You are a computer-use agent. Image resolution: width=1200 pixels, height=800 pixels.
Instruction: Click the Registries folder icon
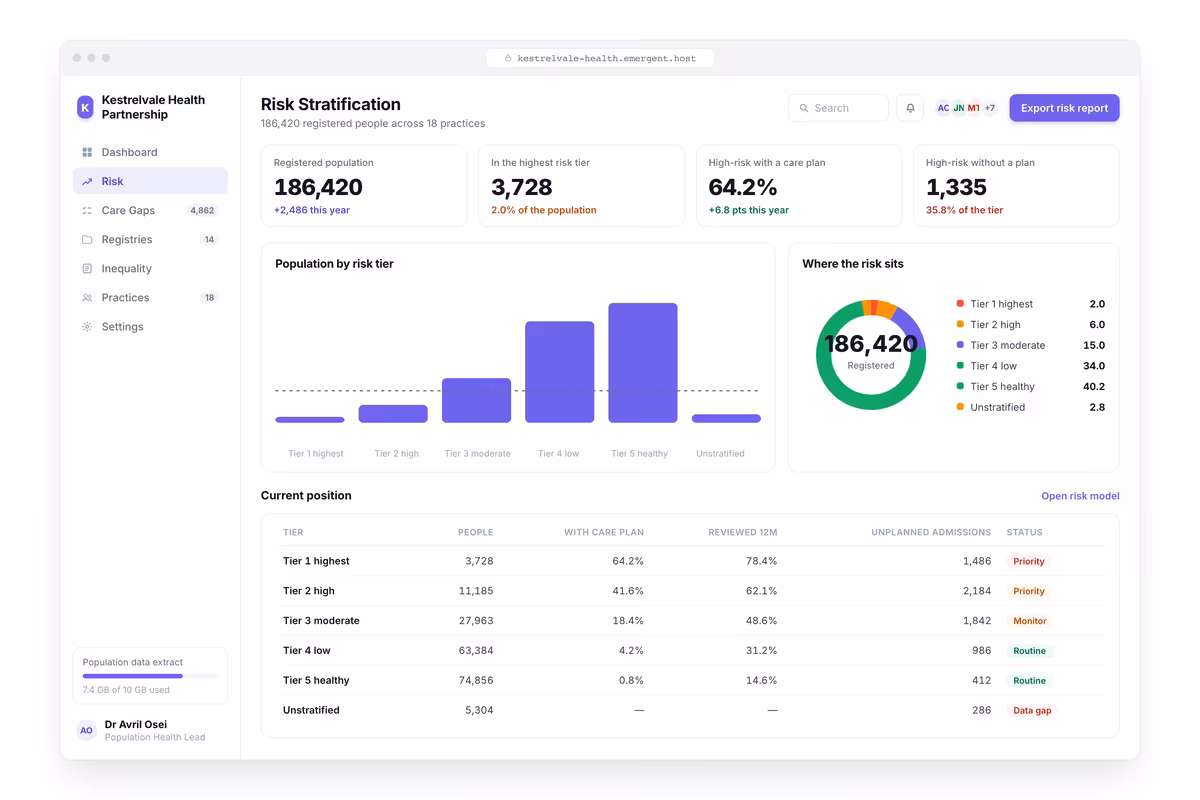click(87, 239)
